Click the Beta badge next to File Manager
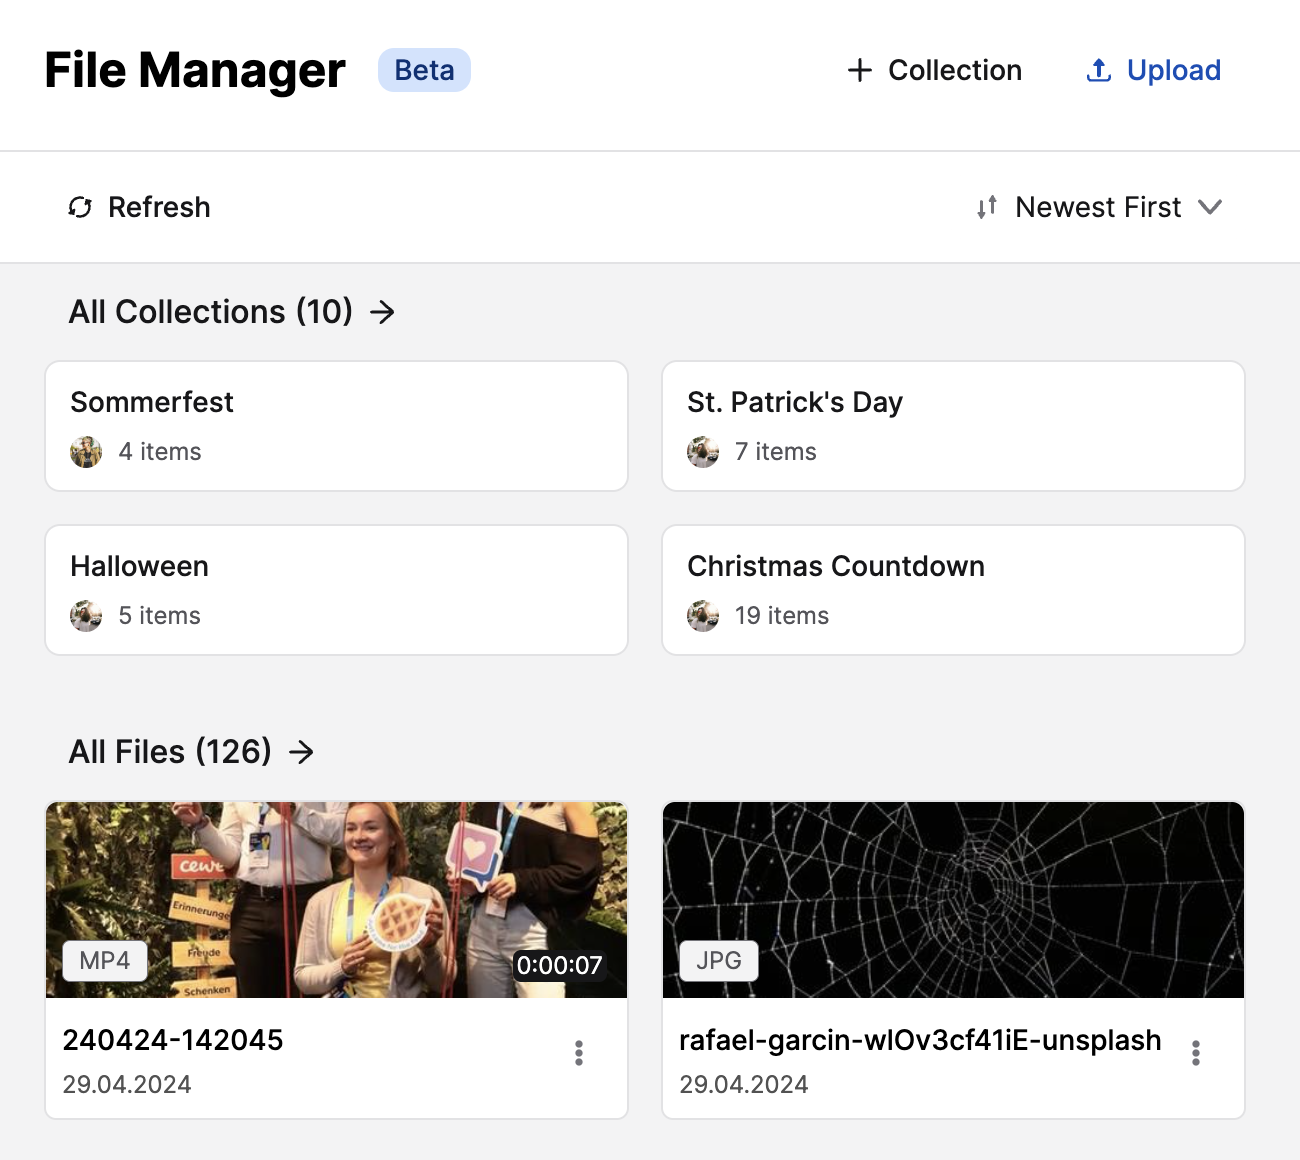The height and width of the screenshot is (1160, 1300). point(424,70)
